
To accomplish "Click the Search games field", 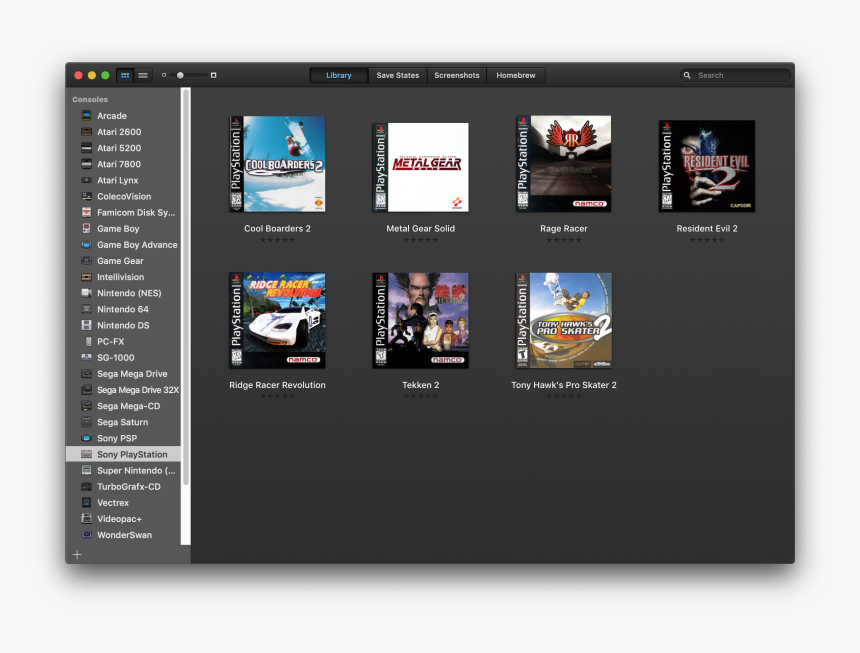I will tap(735, 76).
